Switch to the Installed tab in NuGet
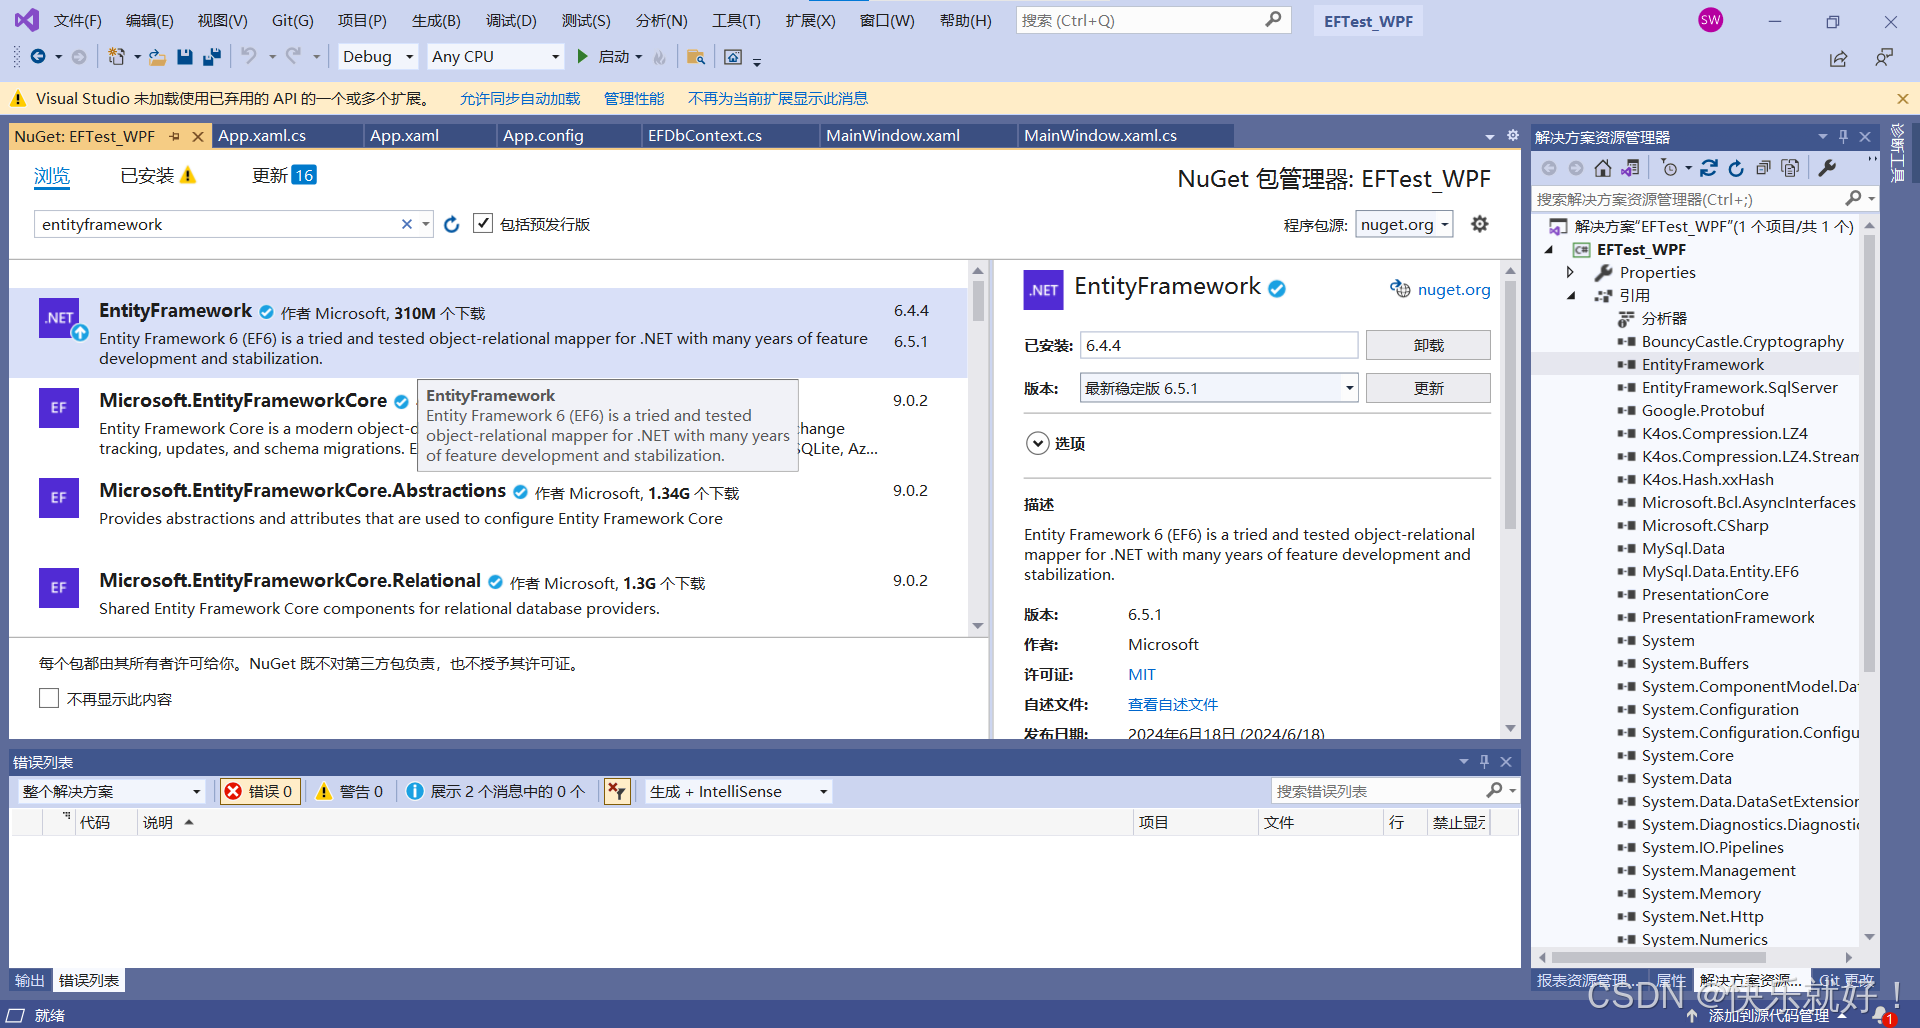1920x1028 pixels. (157, 176)
